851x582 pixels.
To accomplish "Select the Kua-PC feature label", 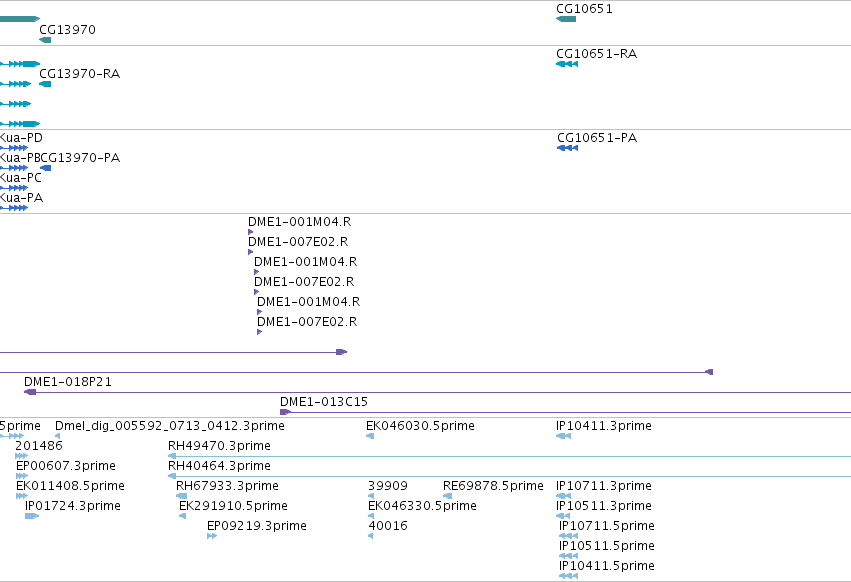I will pyautogui.click(x=21, y=178).
